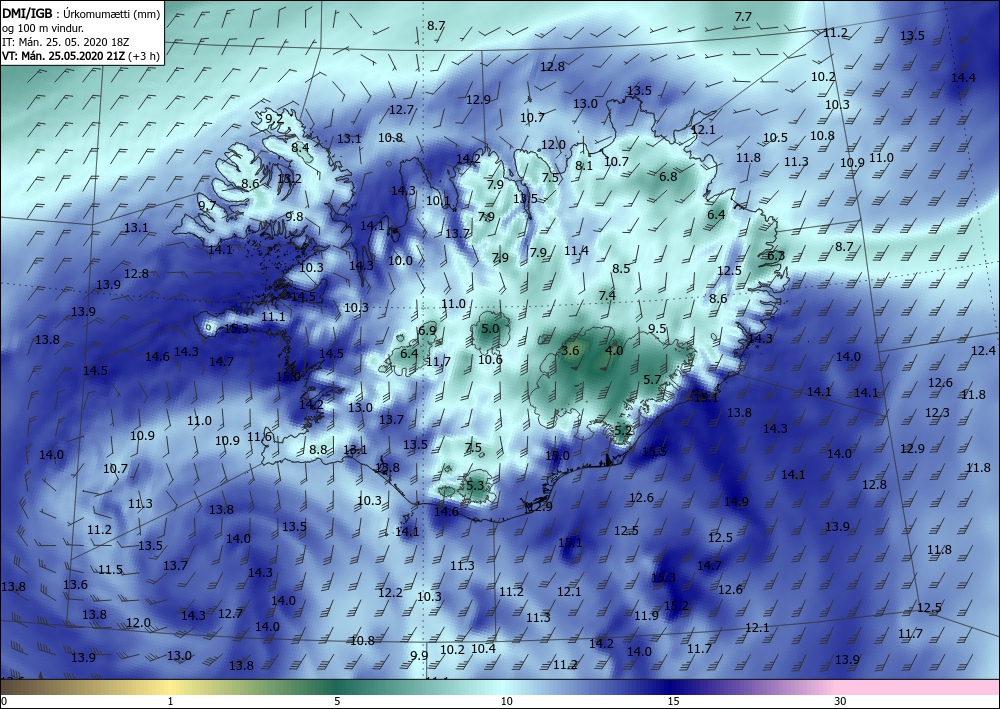The width and height of the screenshot is (1000, 709).
Task: Click the map value 11.5
Action: [x=110, y=569]
